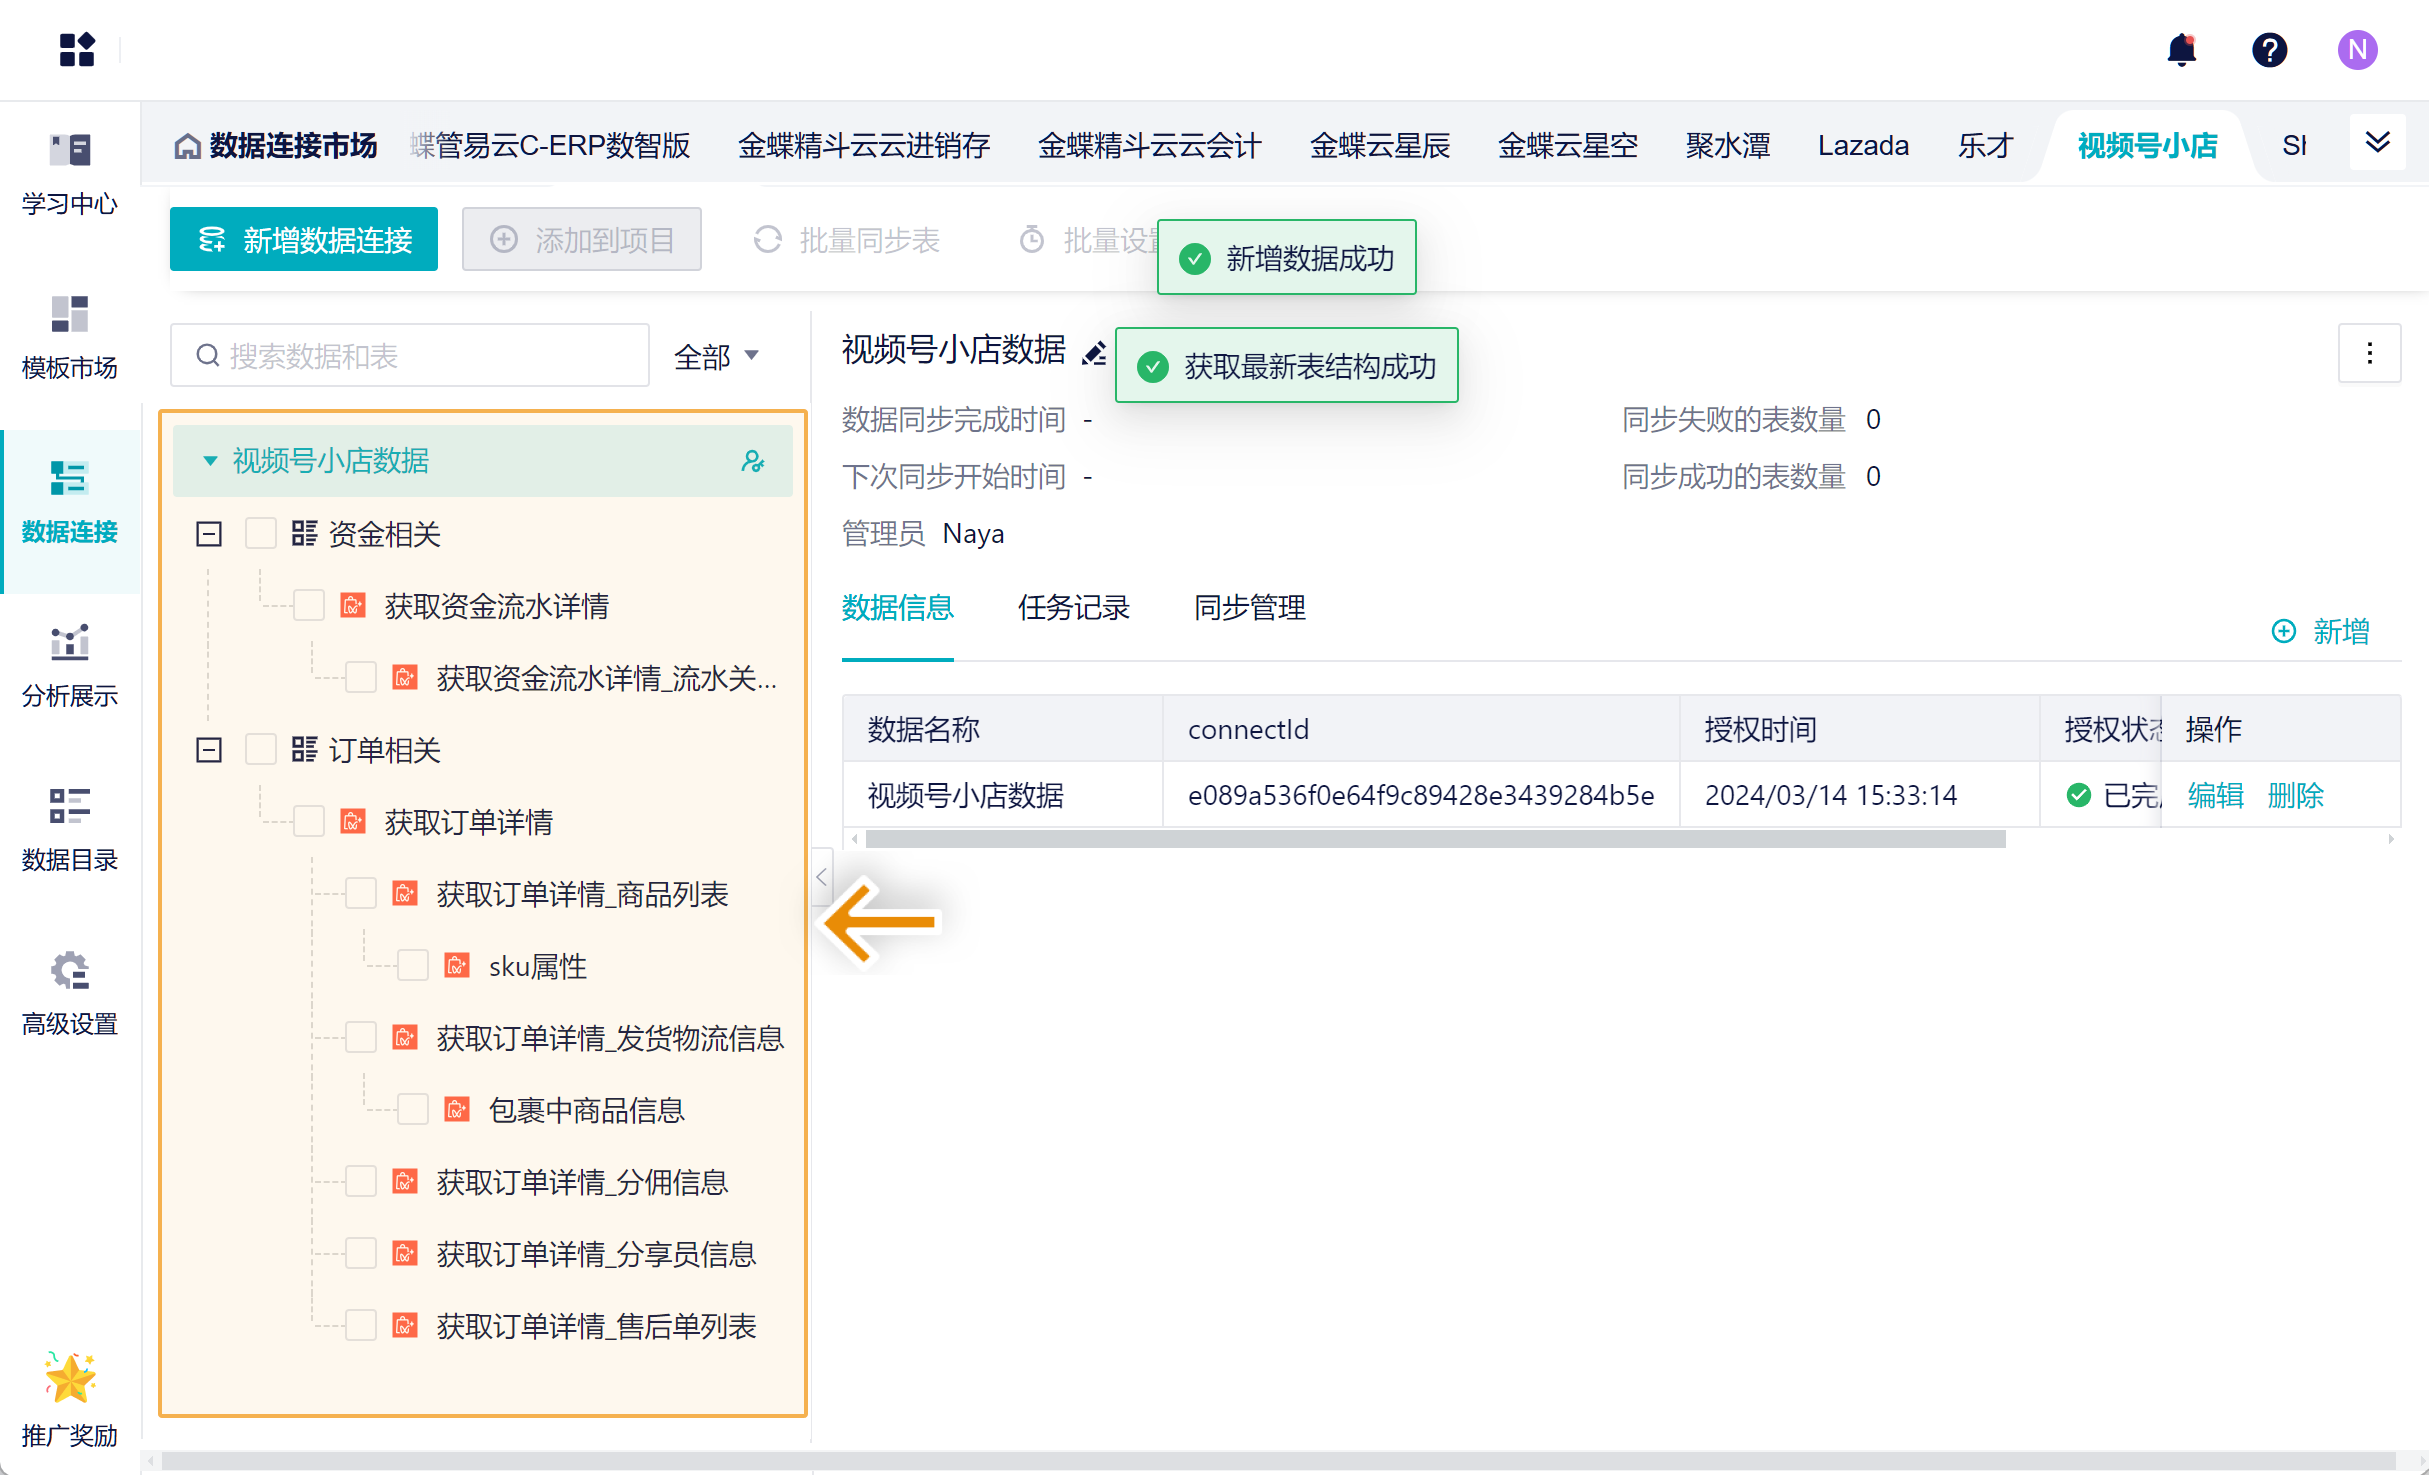Open the 聚水潭 connector tab
Screen dimensions: 2429x1475
(1727, 146)
